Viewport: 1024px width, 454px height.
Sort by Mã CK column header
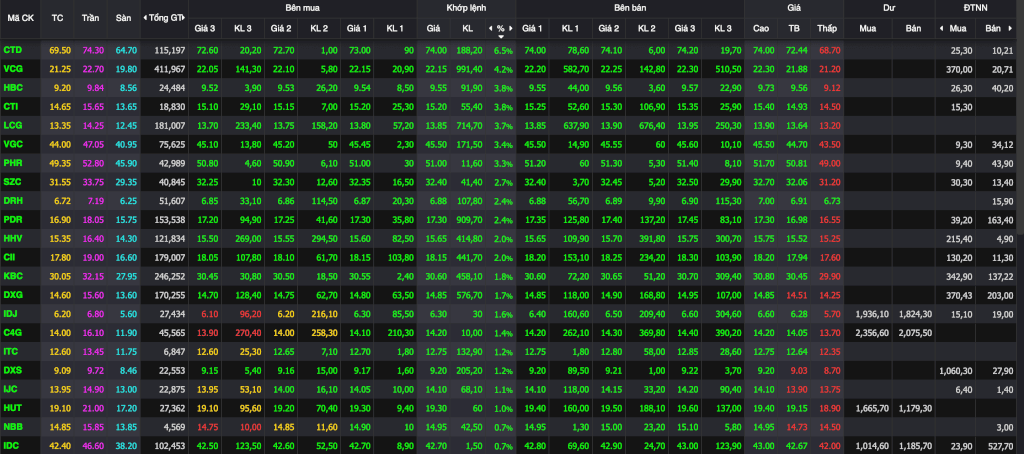(20, 18)
